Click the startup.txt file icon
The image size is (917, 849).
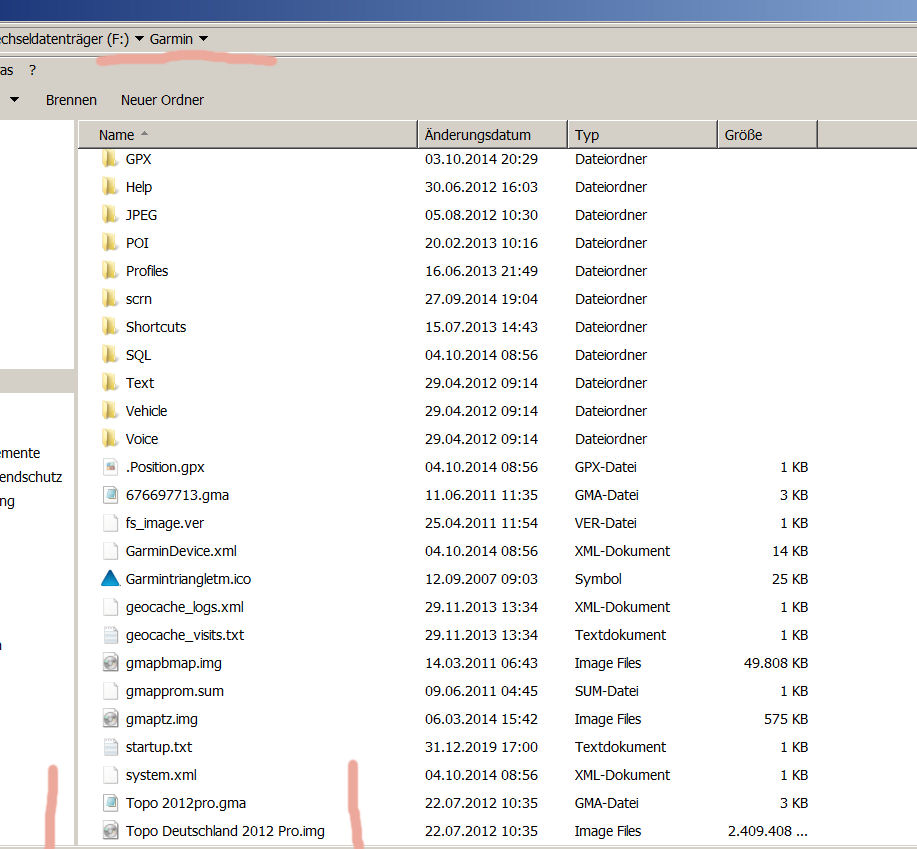click(x=110, y=747)
